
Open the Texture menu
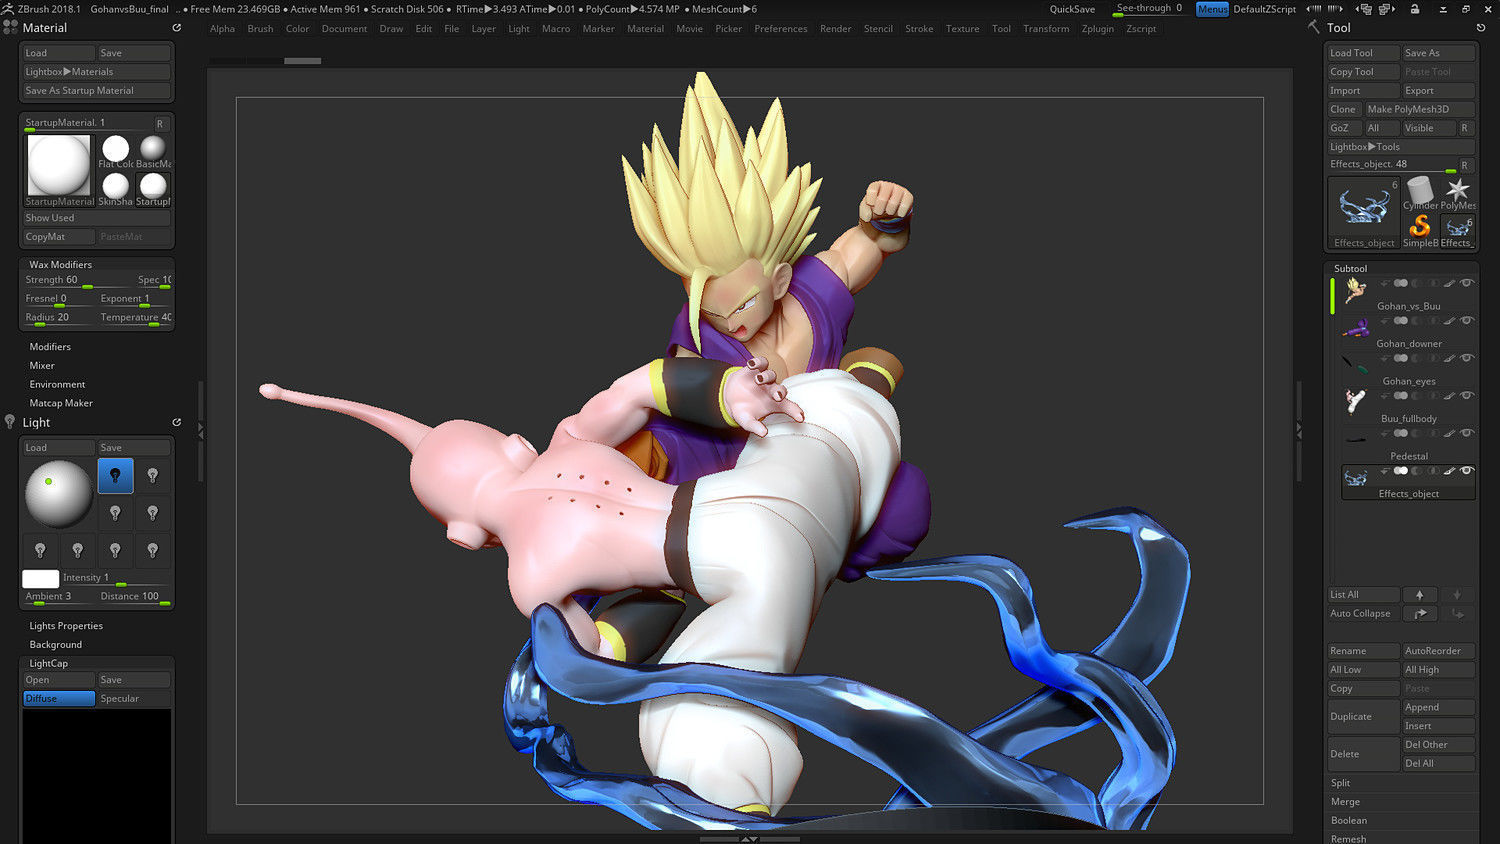(x=963, y=29)
